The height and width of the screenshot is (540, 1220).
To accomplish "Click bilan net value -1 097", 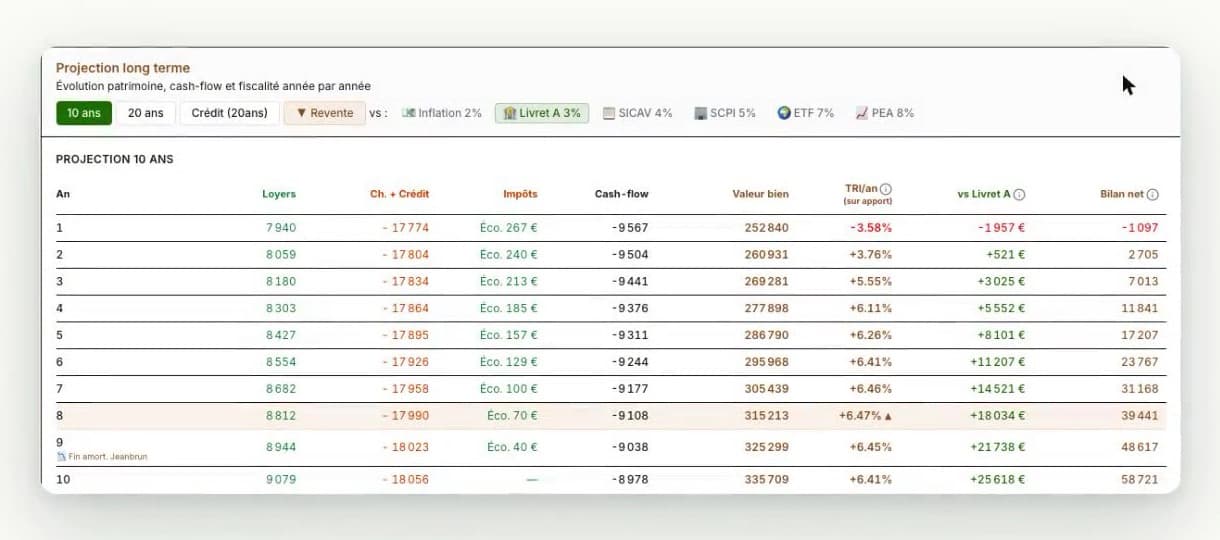I will pos(1139,228).
